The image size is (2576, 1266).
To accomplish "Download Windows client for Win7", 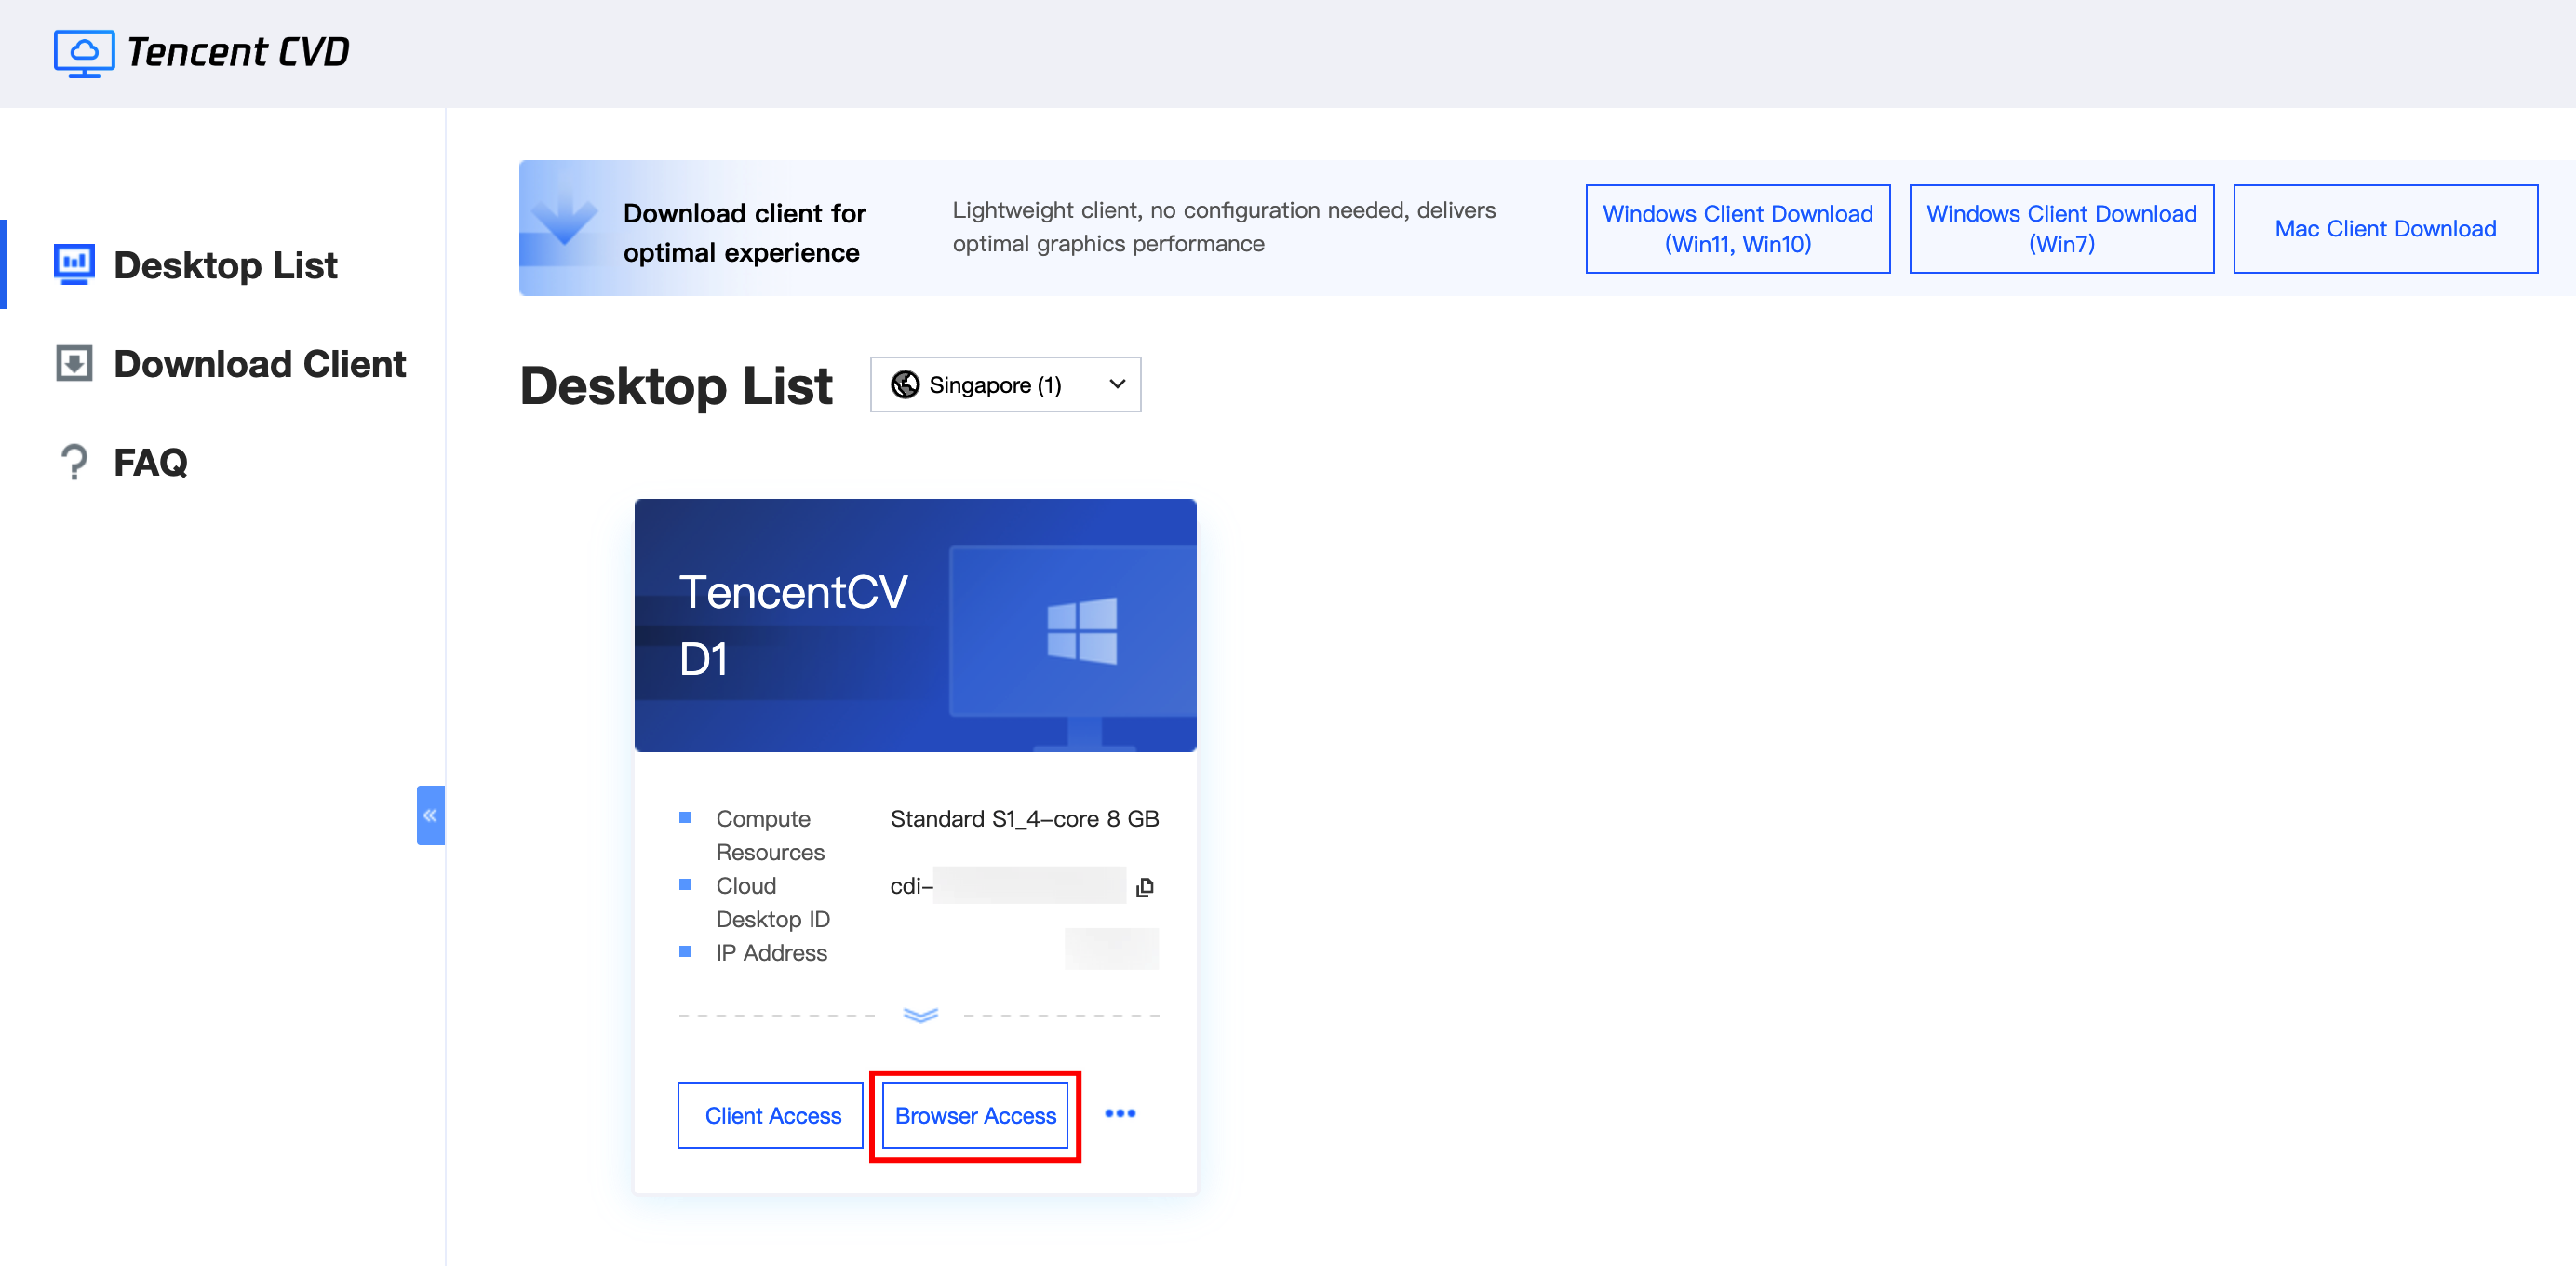I will click(2061, 229).
